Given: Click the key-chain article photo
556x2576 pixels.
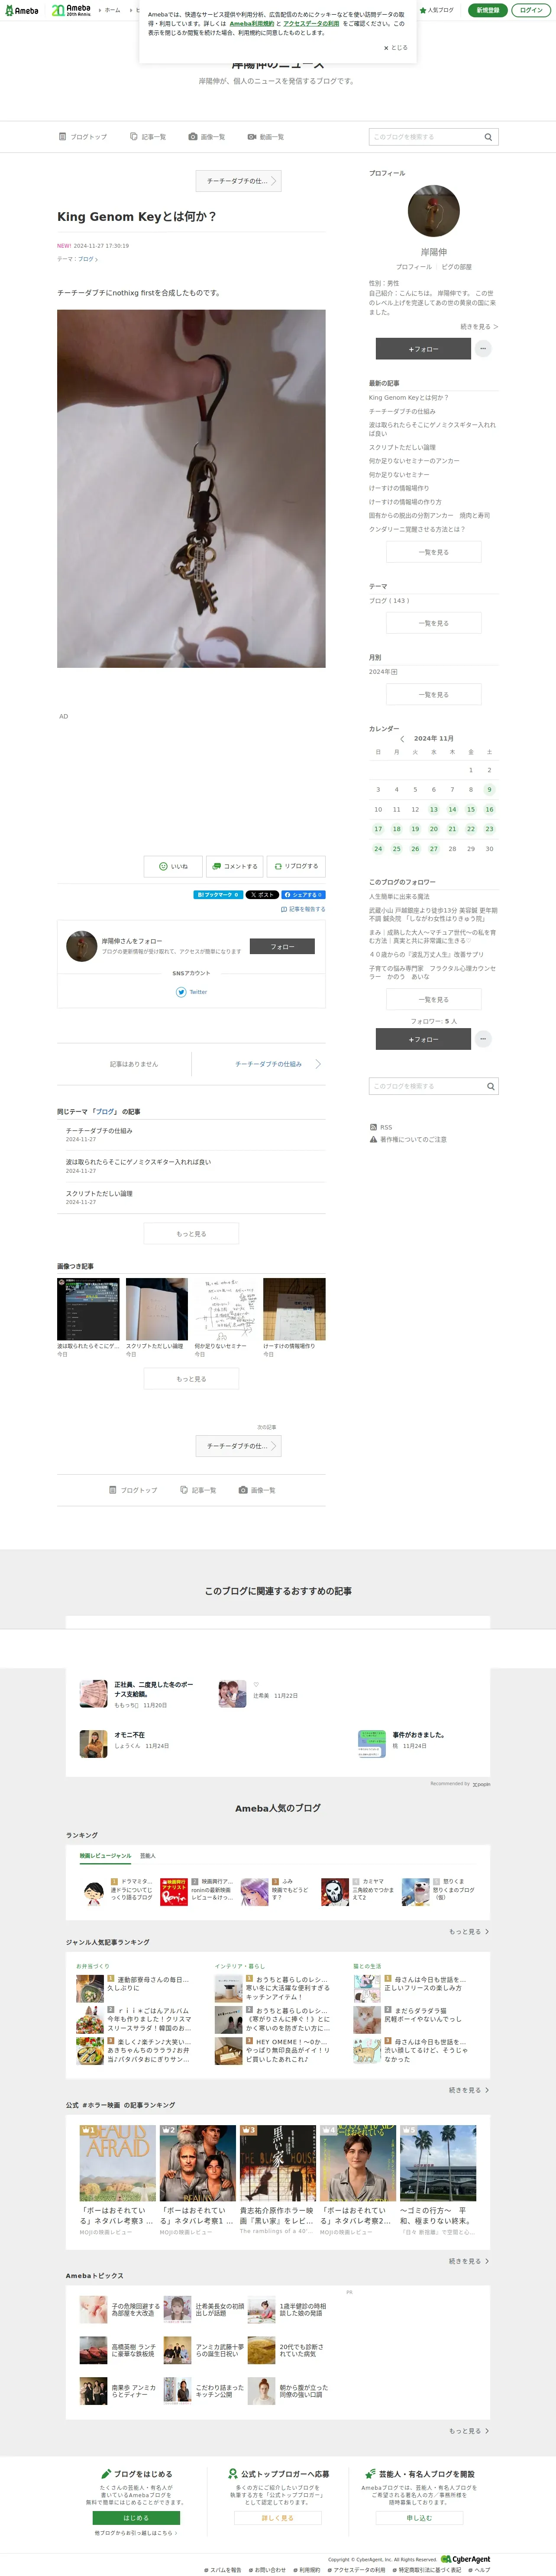Looking at the screenshot, I should 191,488.
